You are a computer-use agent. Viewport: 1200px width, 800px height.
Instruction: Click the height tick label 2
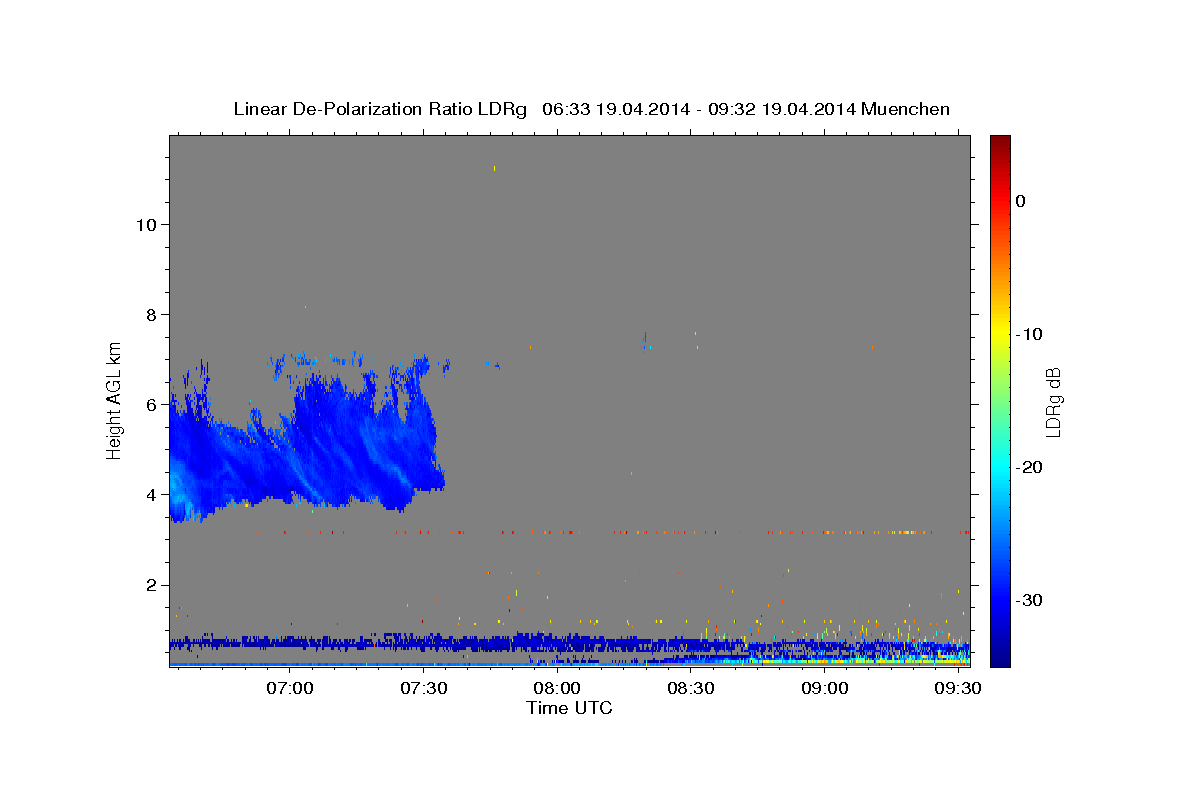pos(149,585)
